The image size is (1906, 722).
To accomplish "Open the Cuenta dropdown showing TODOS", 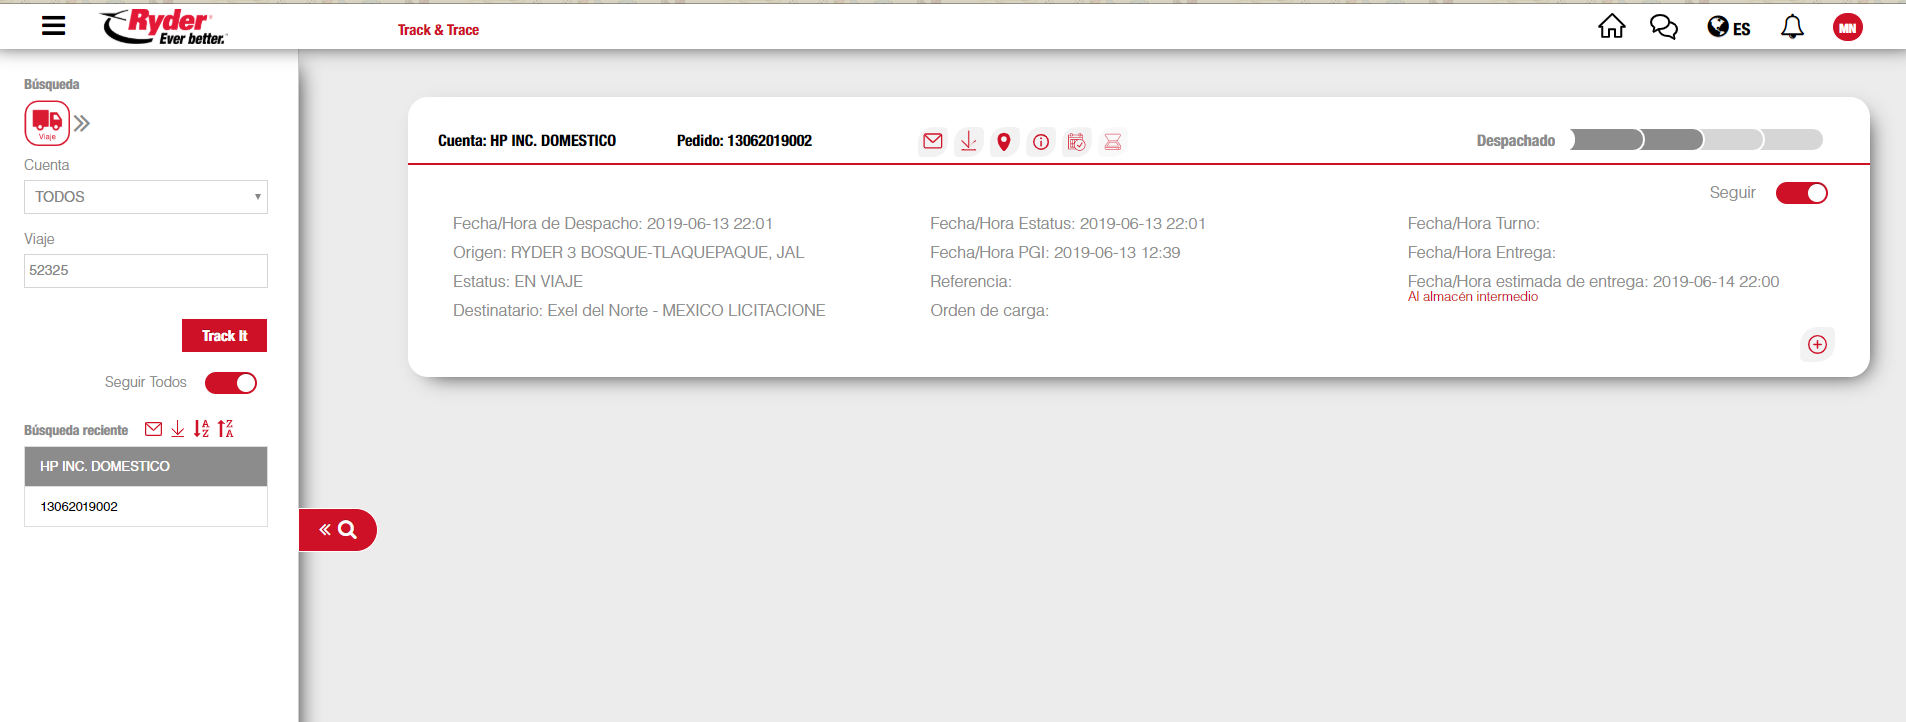I will tap(146, 197).
